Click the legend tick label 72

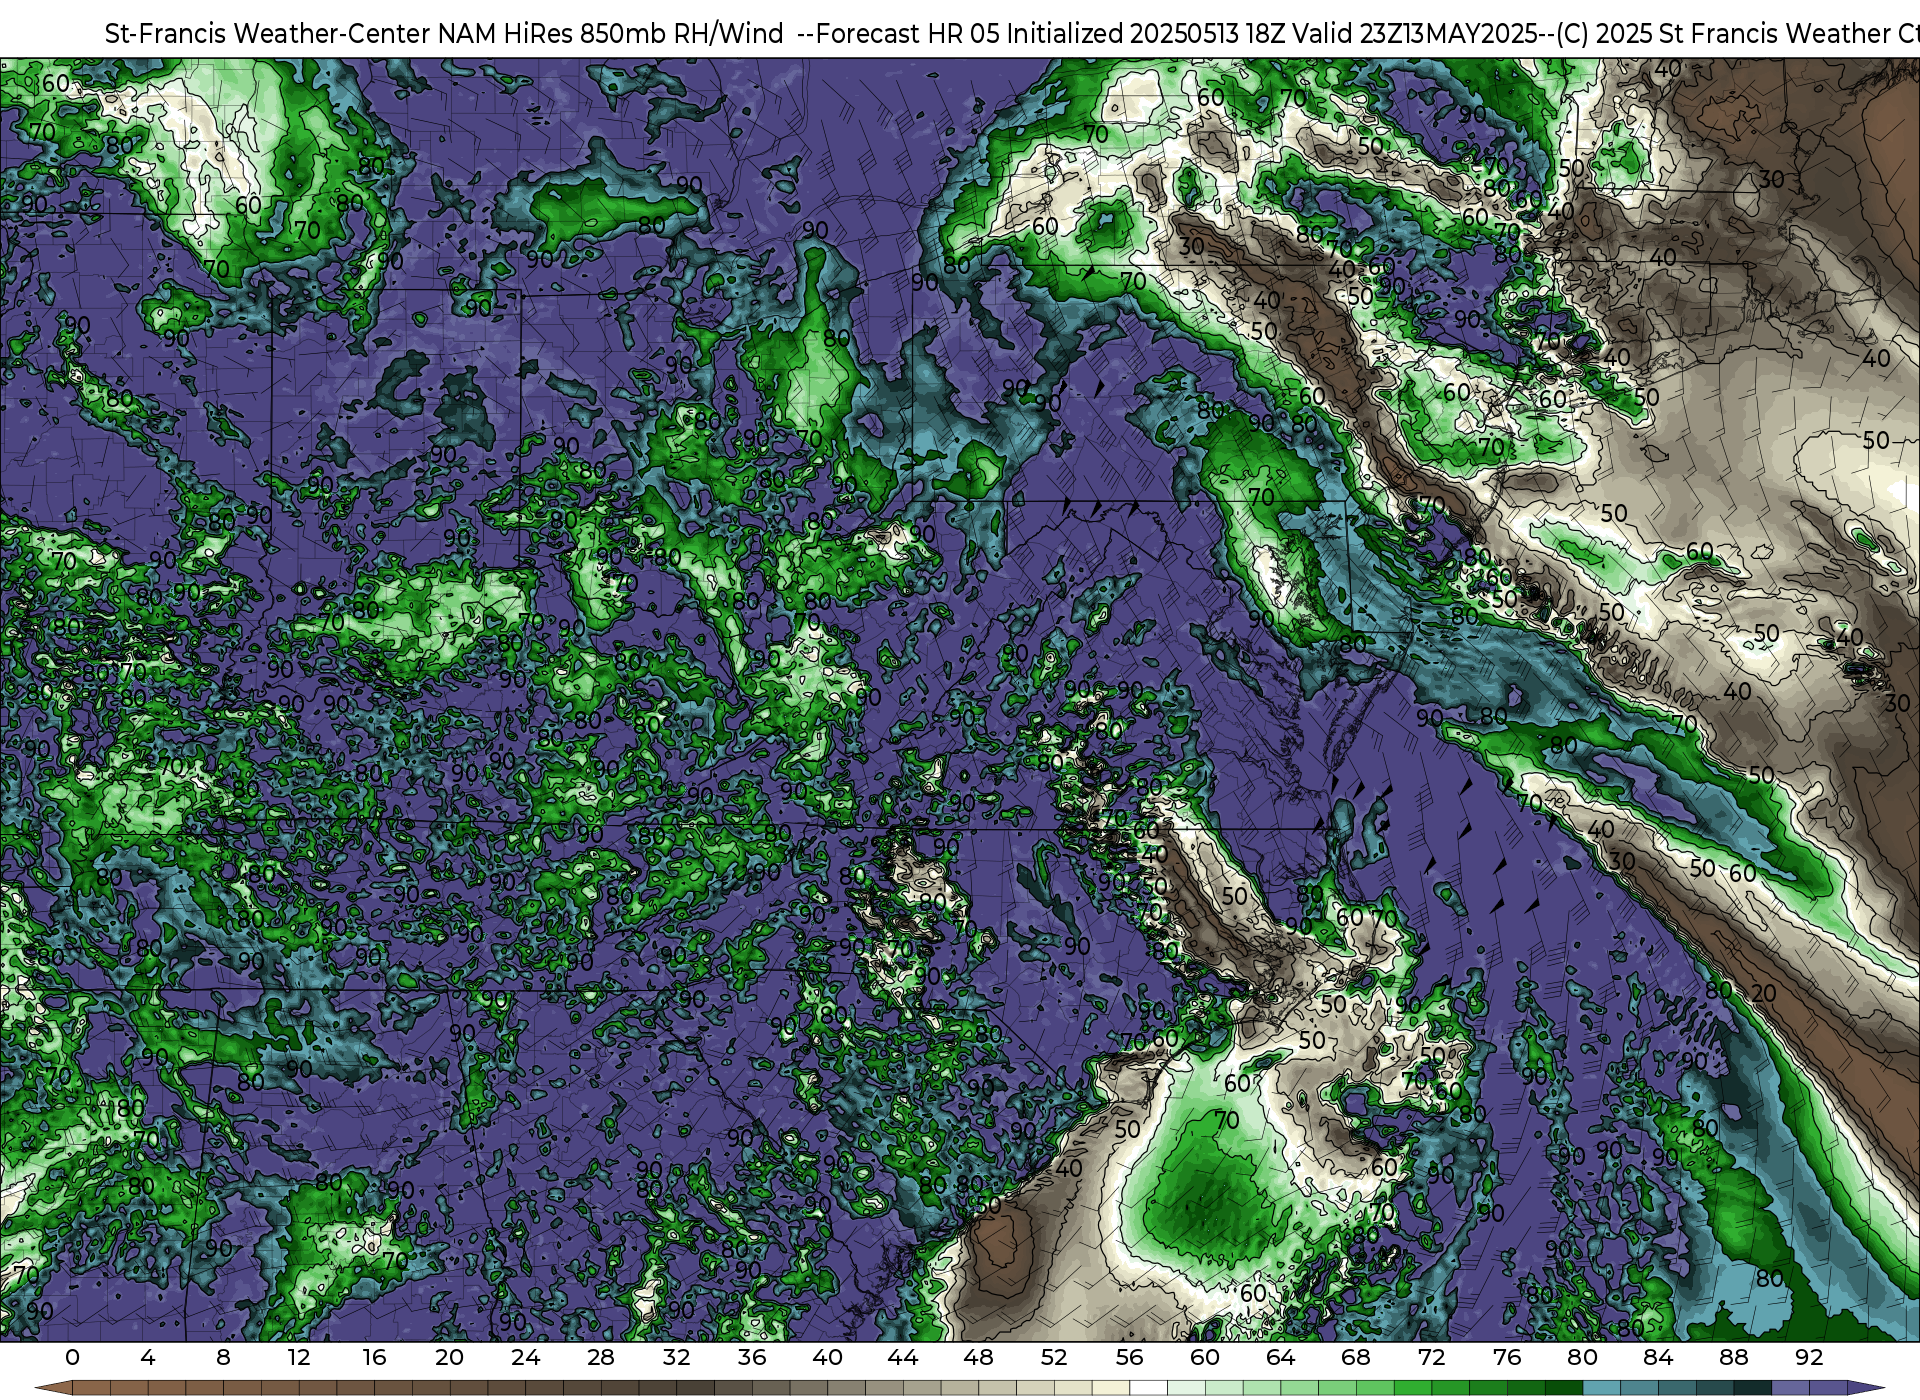pyautogui.click(x=1431, y=1358)
